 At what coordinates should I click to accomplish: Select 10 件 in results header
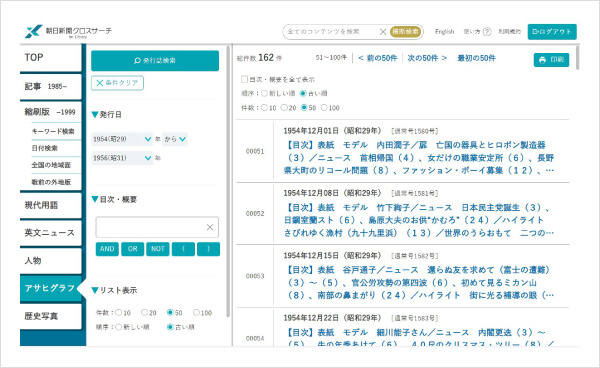pyautogui.click(x=264, y=108)
